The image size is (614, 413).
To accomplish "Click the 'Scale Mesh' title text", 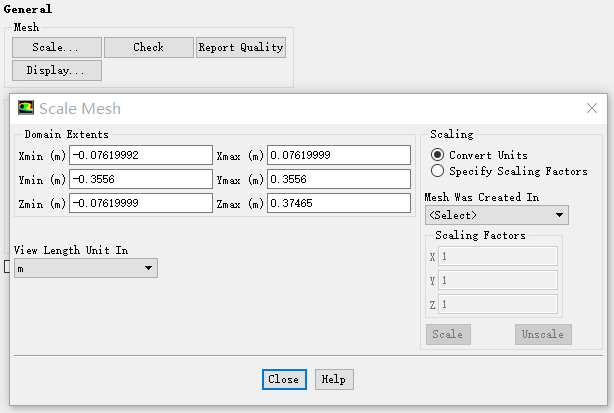I will click(80, 108).
